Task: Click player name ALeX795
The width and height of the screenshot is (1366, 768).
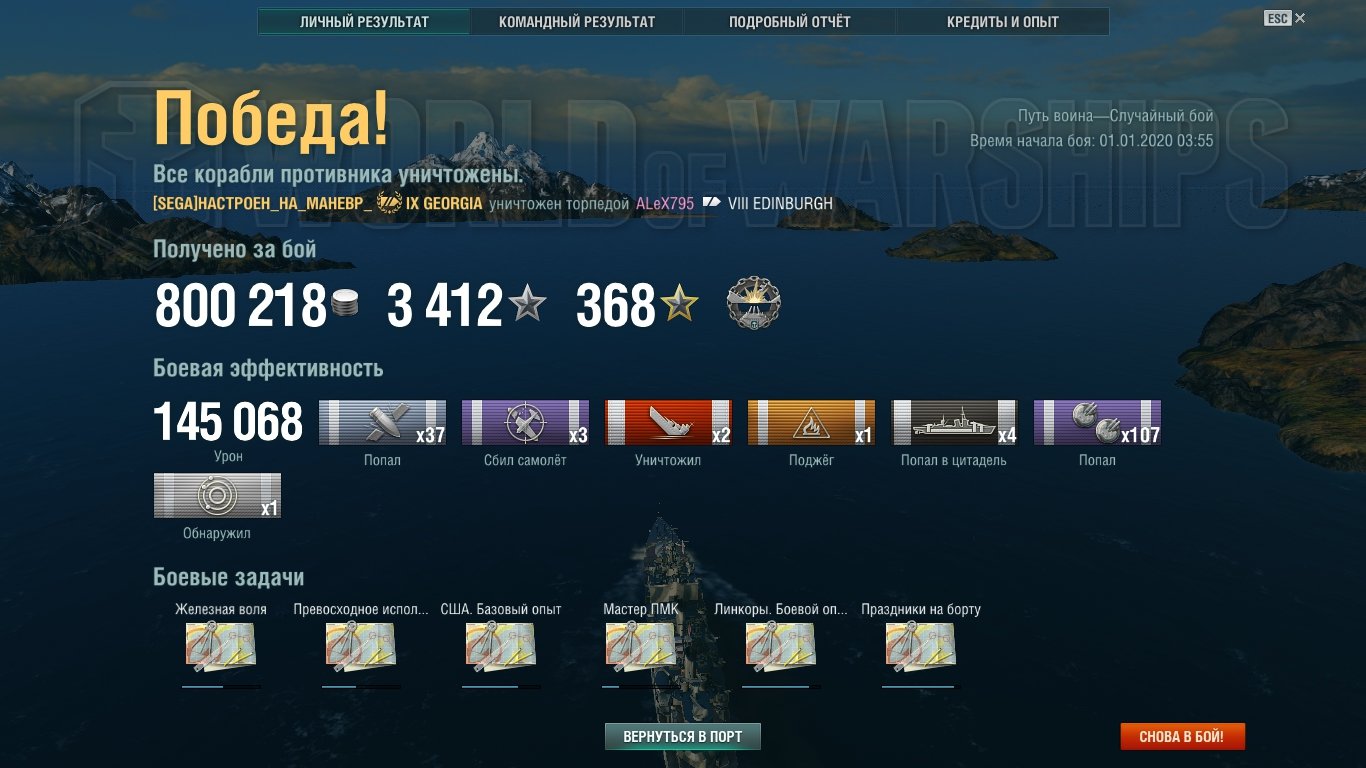Action: [x=665, y=203]
